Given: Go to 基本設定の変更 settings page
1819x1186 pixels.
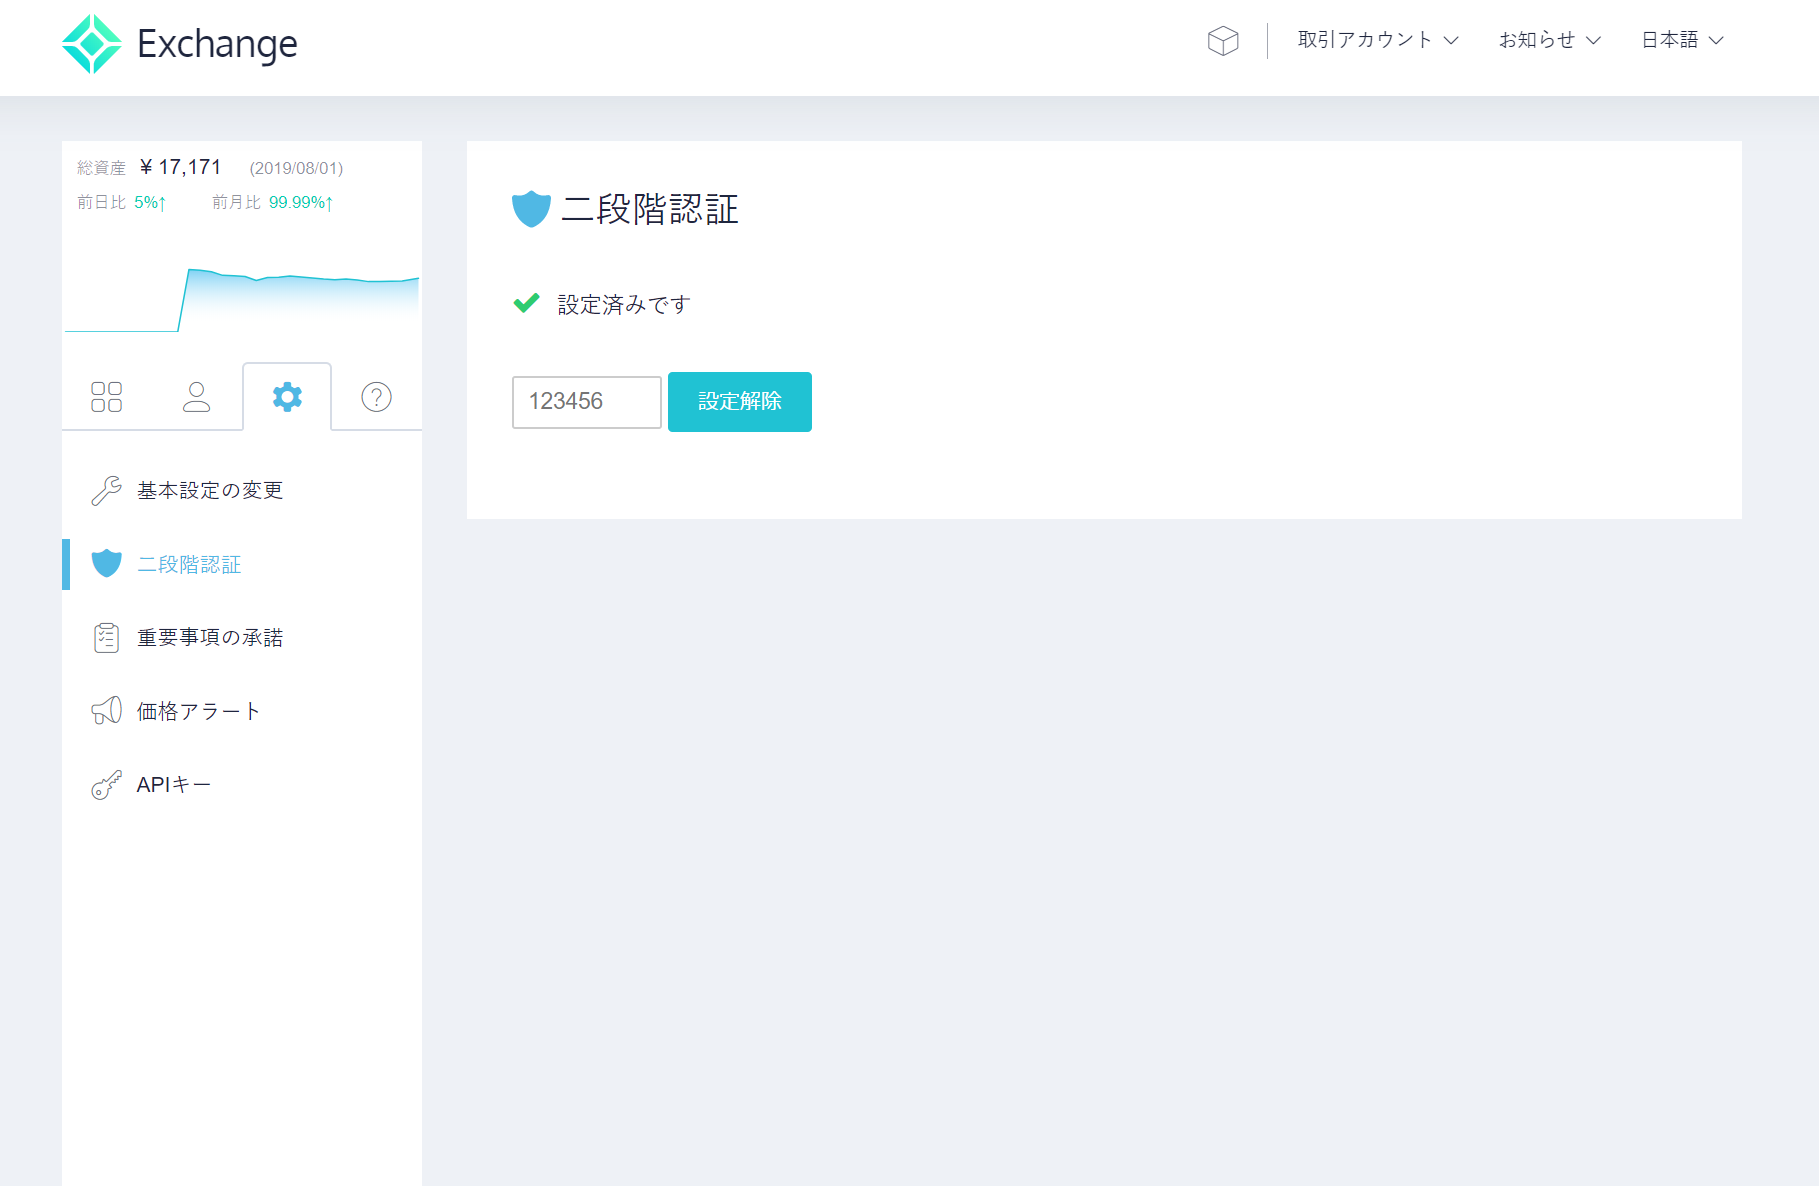Looking at the screenshot, I should point(210,490).
